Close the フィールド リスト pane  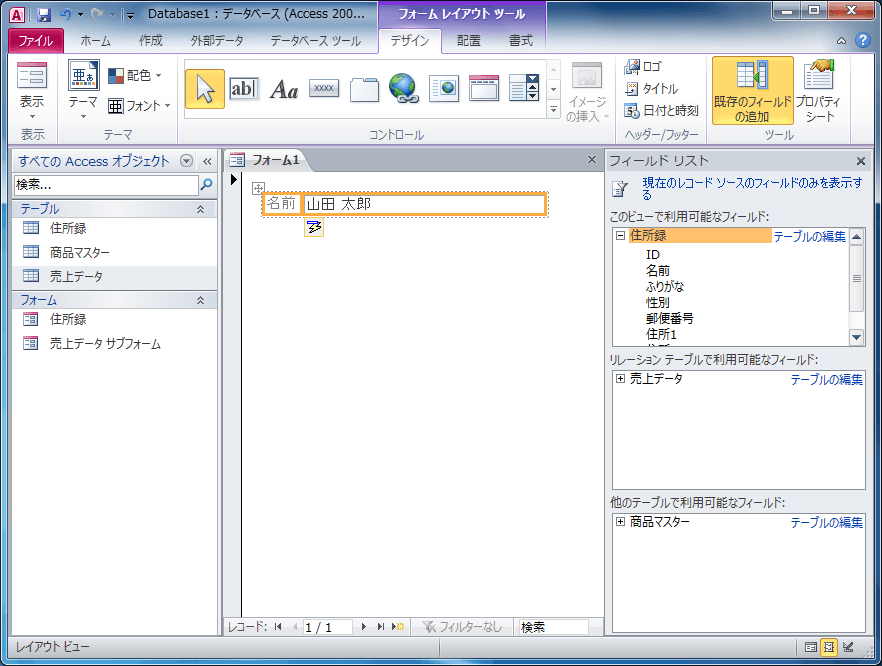[x=861, y=161]
